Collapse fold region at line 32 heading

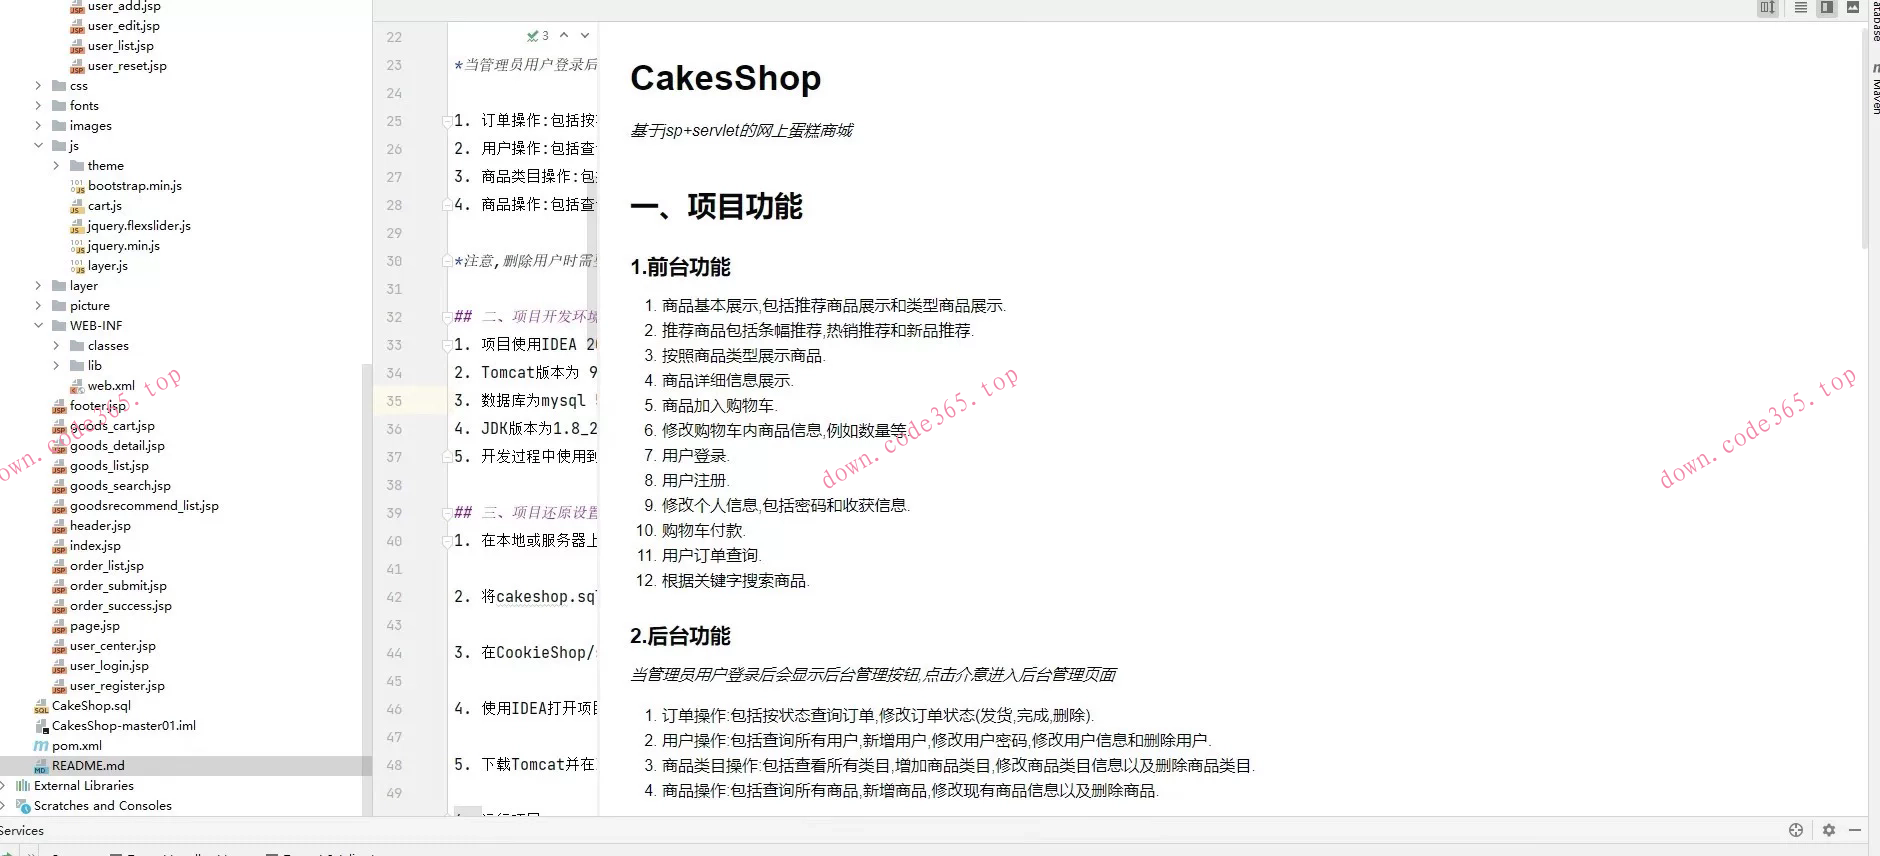point(447,317)
